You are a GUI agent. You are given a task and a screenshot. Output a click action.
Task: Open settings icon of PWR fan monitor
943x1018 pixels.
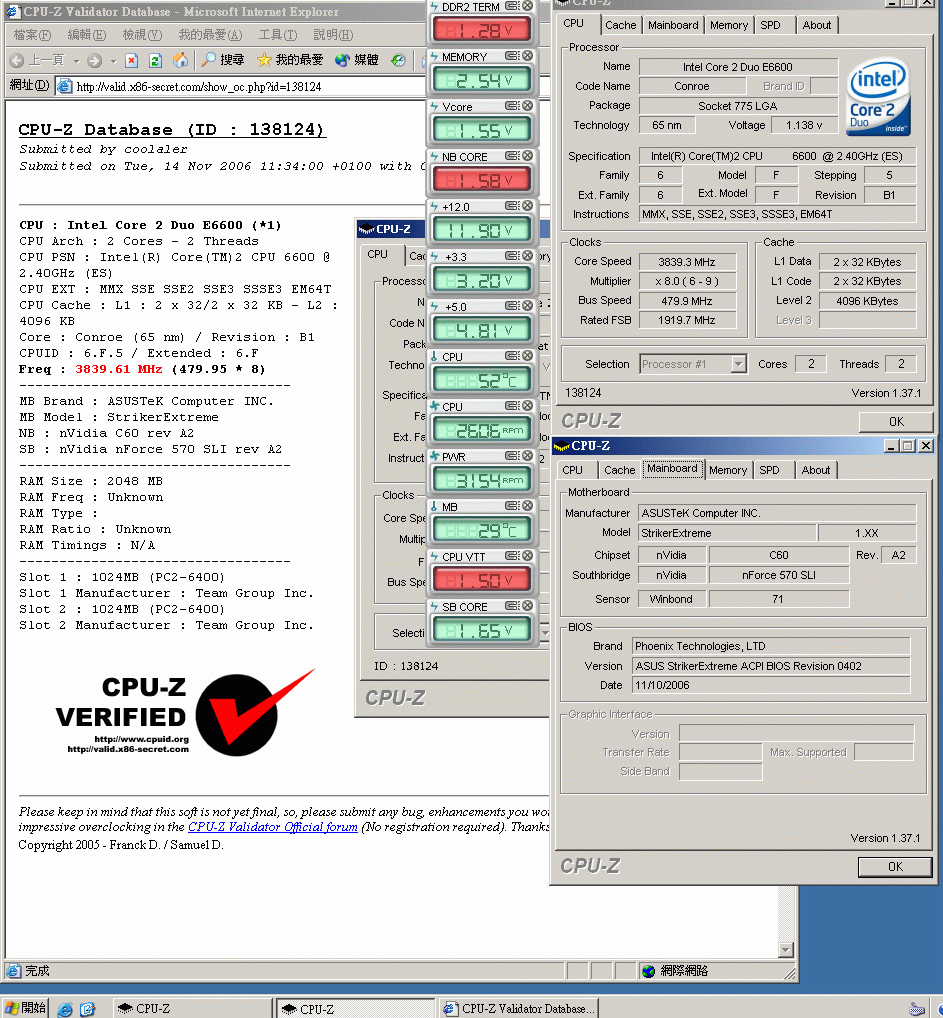click(512, 456)
